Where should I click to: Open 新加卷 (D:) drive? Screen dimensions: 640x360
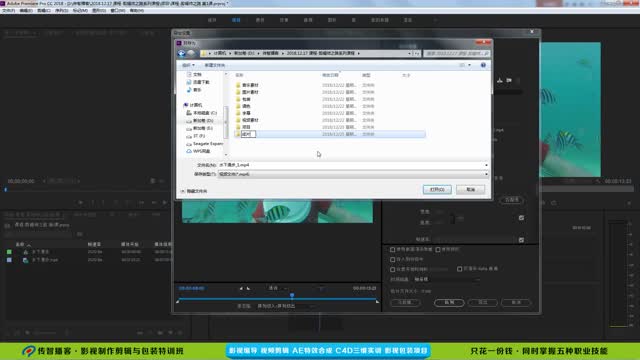200,121
